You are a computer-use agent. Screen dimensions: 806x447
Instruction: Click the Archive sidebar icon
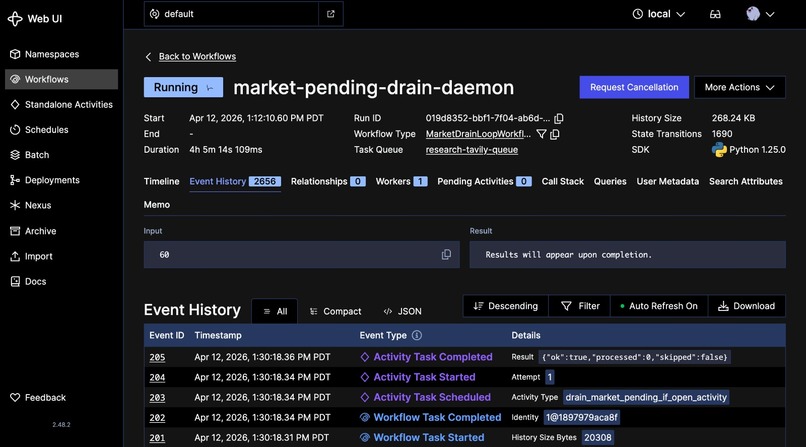[x=15, y=231]
